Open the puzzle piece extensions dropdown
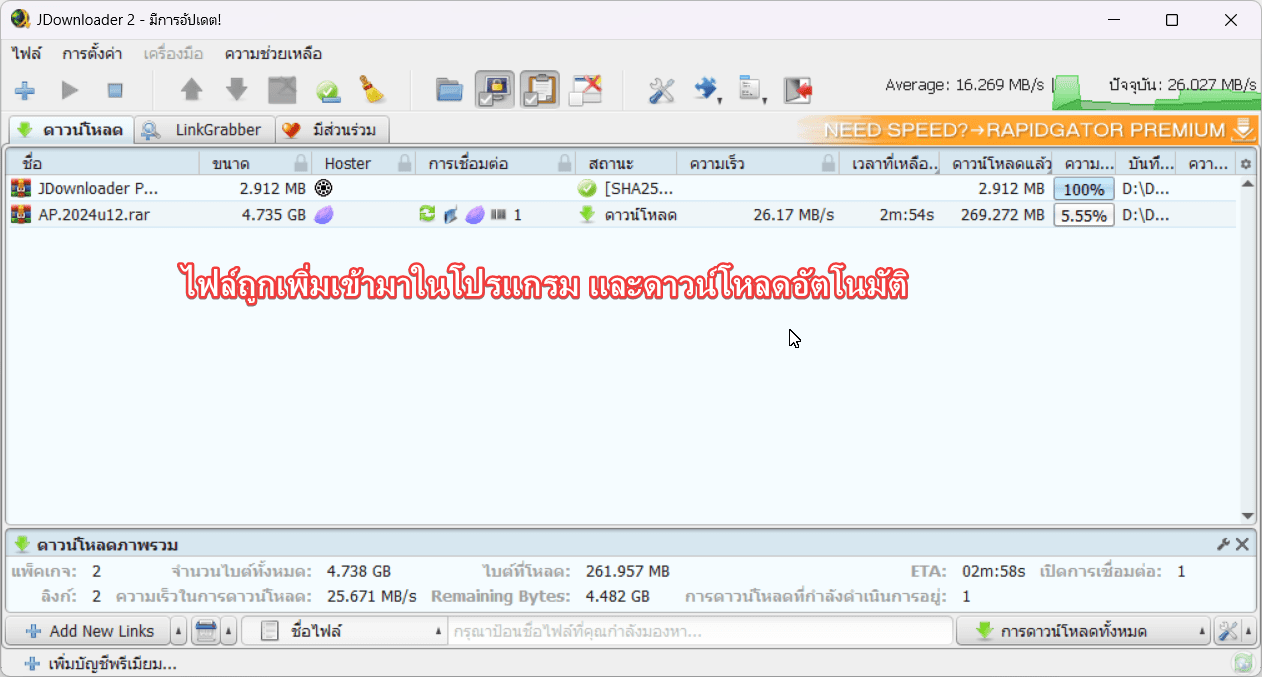This screenshot has width=1262, height=677. tap(708, 90)
